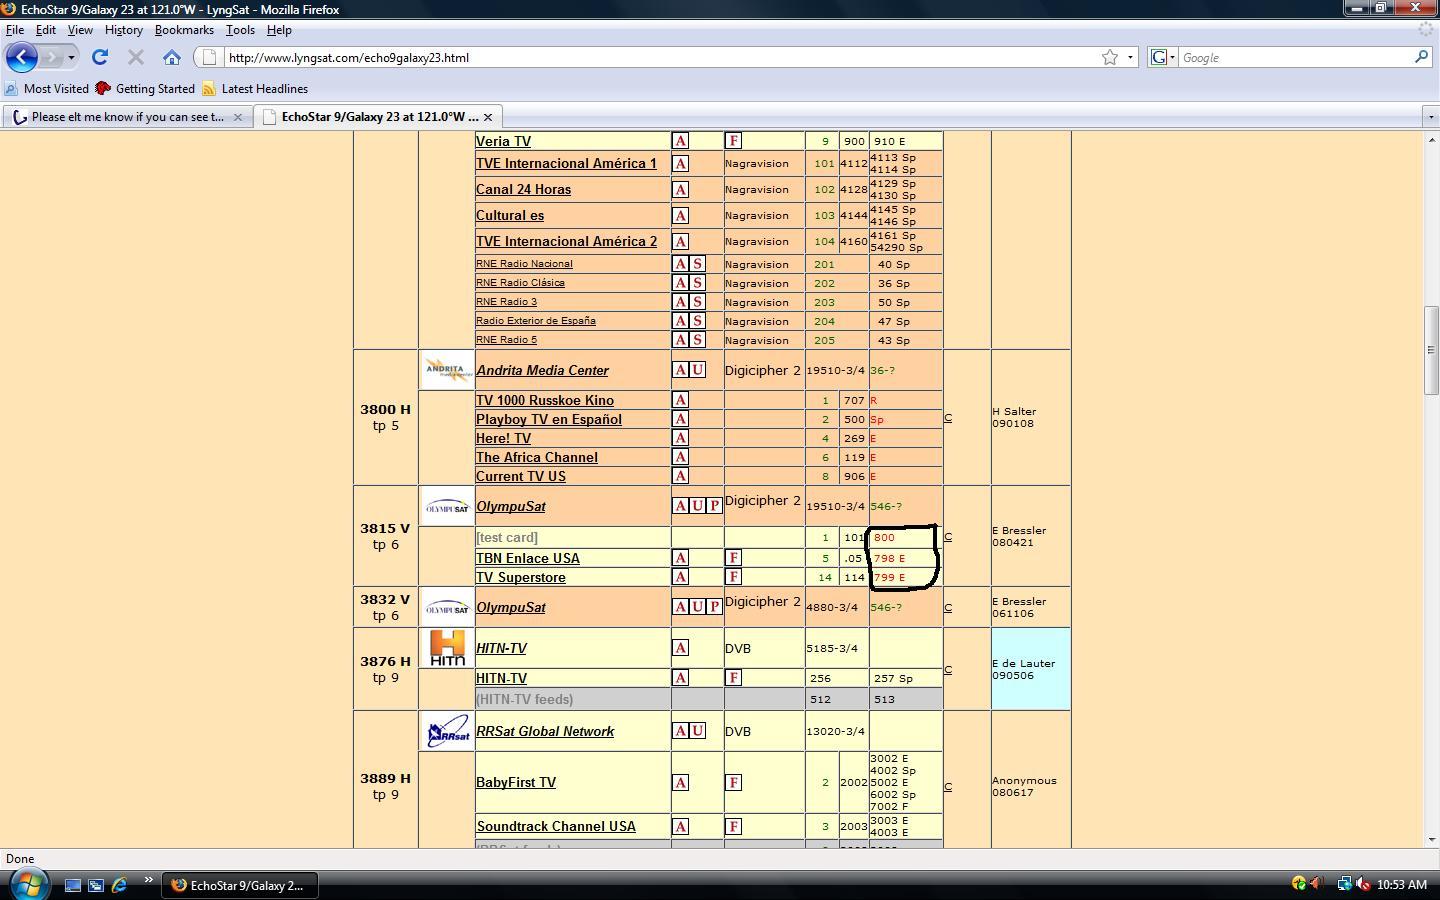1440x900 pixels.
Task: Click the OlympuSat link in 3815 V row
Action: [x=511, y=506]
